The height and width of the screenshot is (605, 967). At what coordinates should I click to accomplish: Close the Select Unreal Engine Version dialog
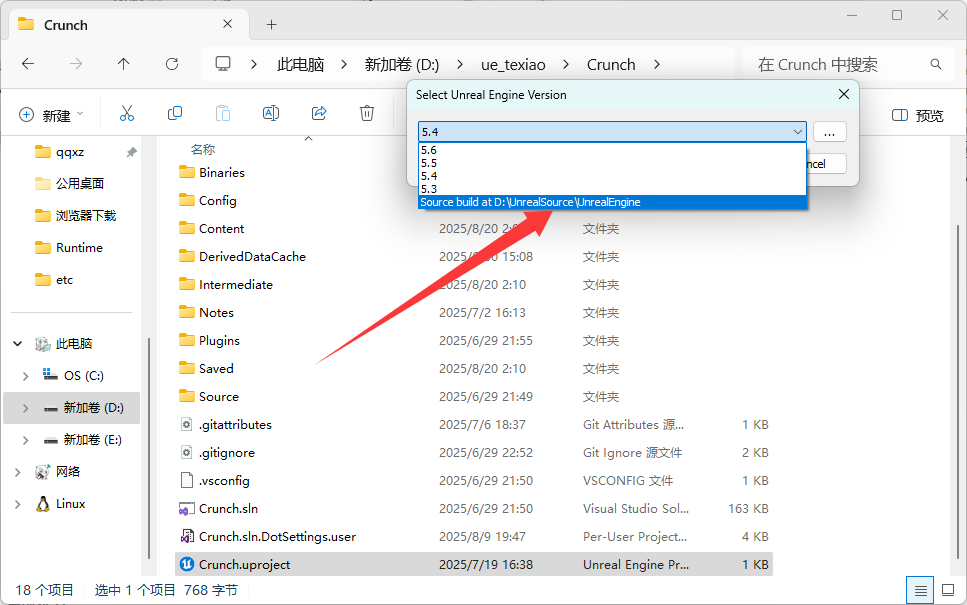coord(844,94)
